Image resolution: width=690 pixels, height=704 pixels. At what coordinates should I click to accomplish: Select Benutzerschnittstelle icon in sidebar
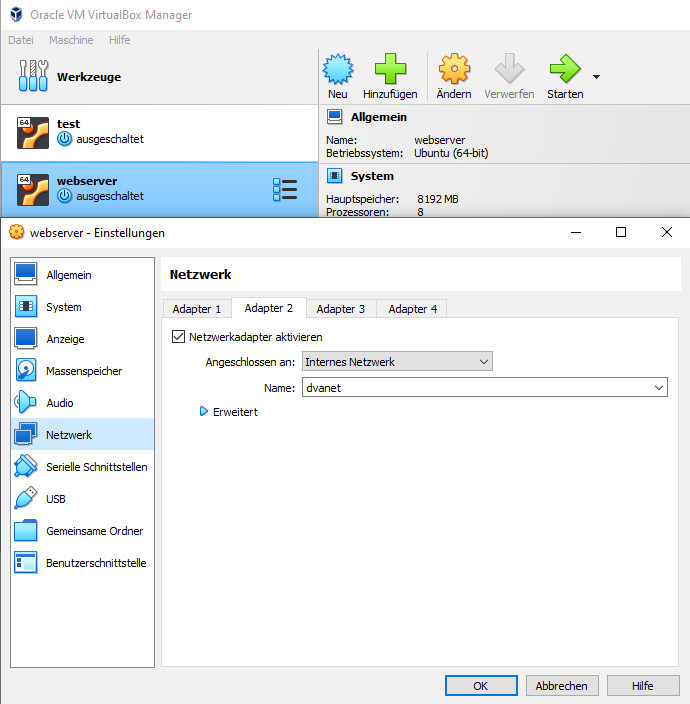(x=26, y=562)
